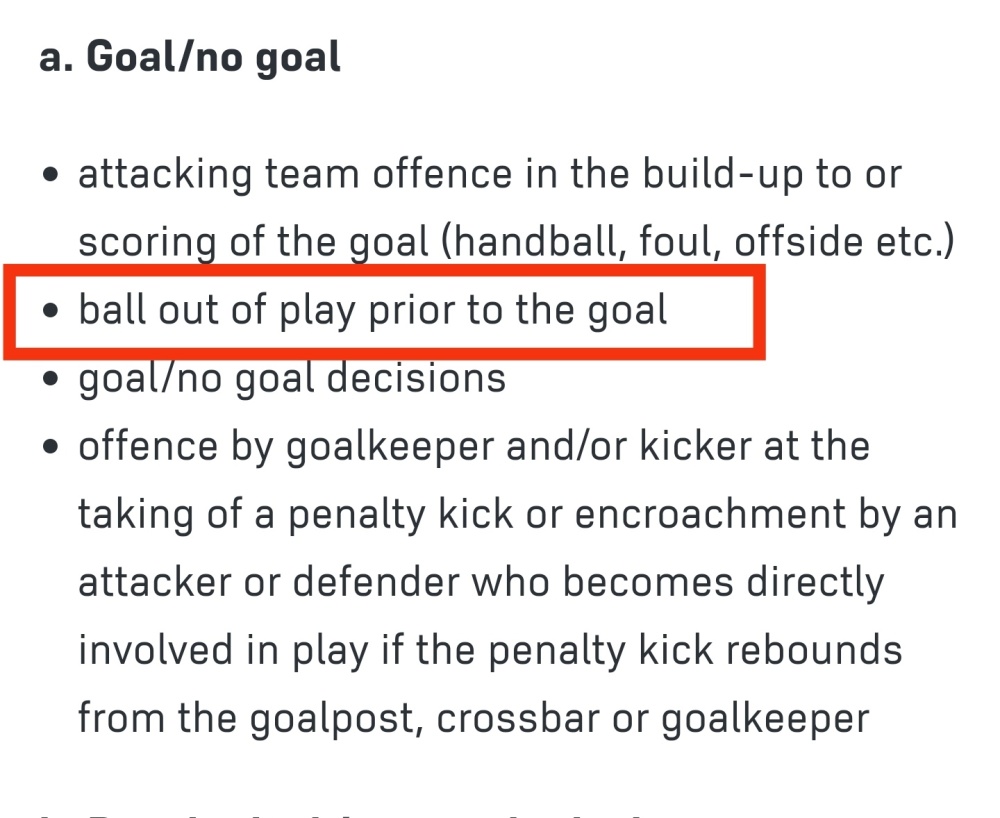Click the line "attacker or defender who becomes directly"
The width and height of the screenshot is (1000, 818).
482,582
